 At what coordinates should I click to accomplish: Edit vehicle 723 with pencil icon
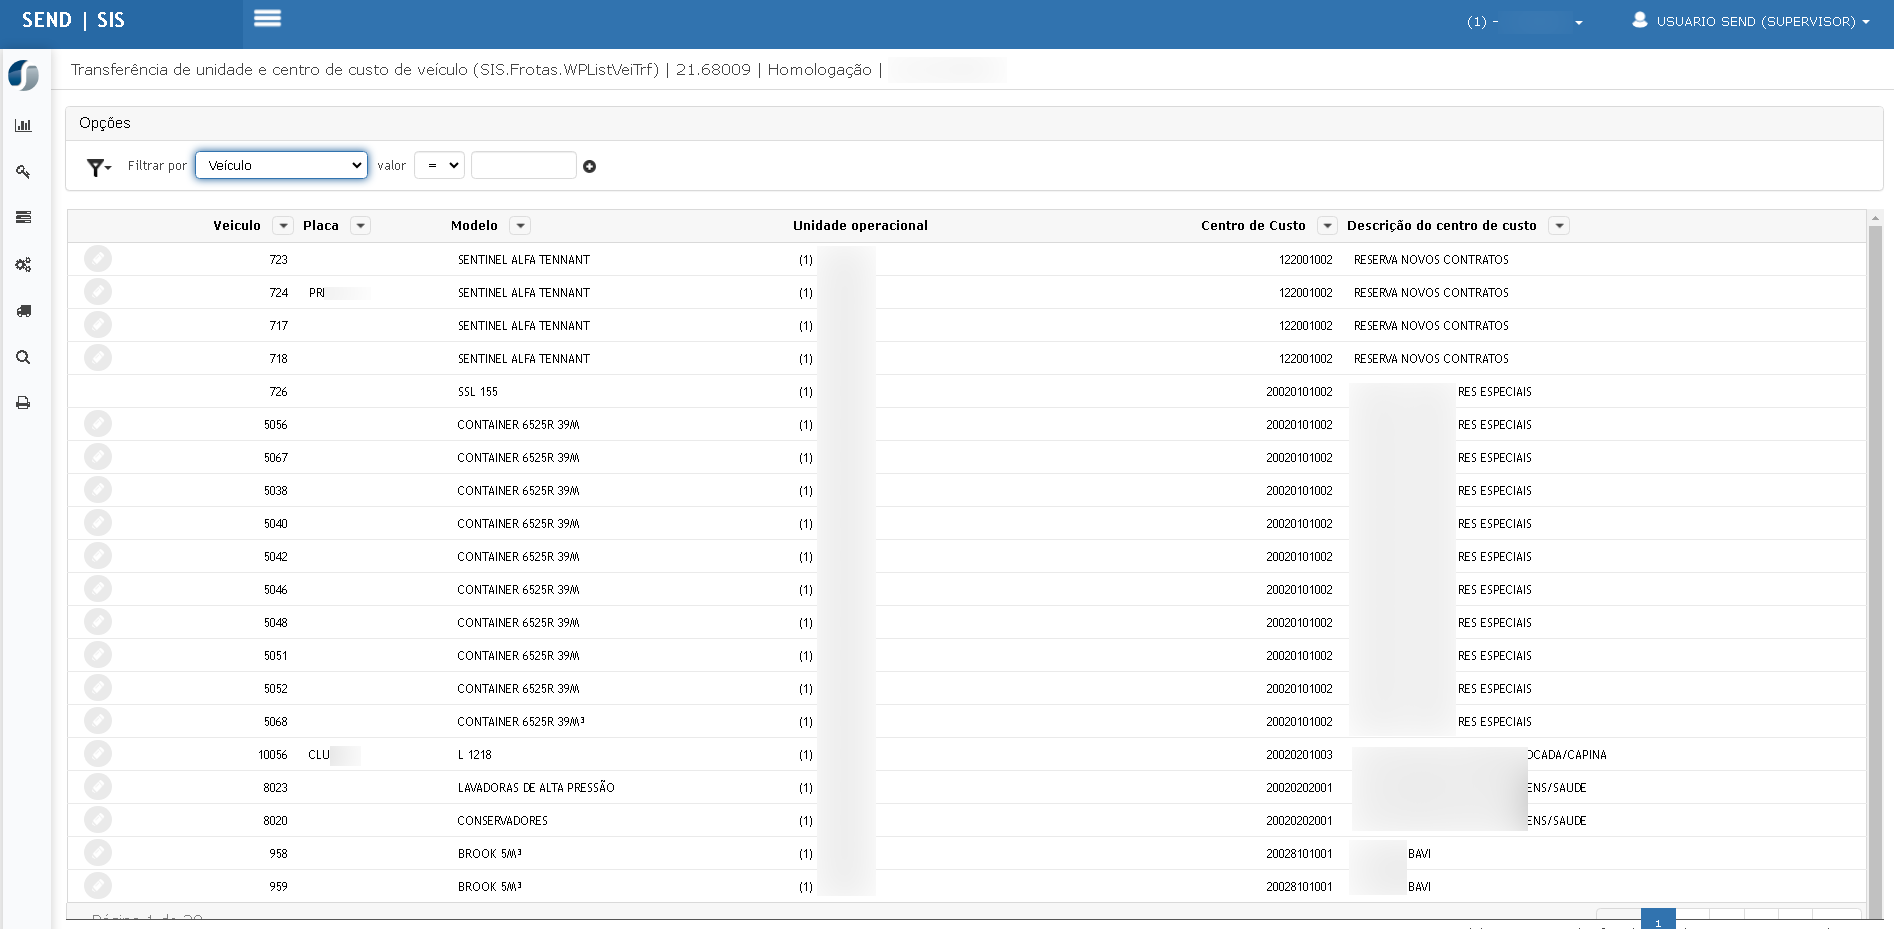pyautogui.click(x=98, y=259)
